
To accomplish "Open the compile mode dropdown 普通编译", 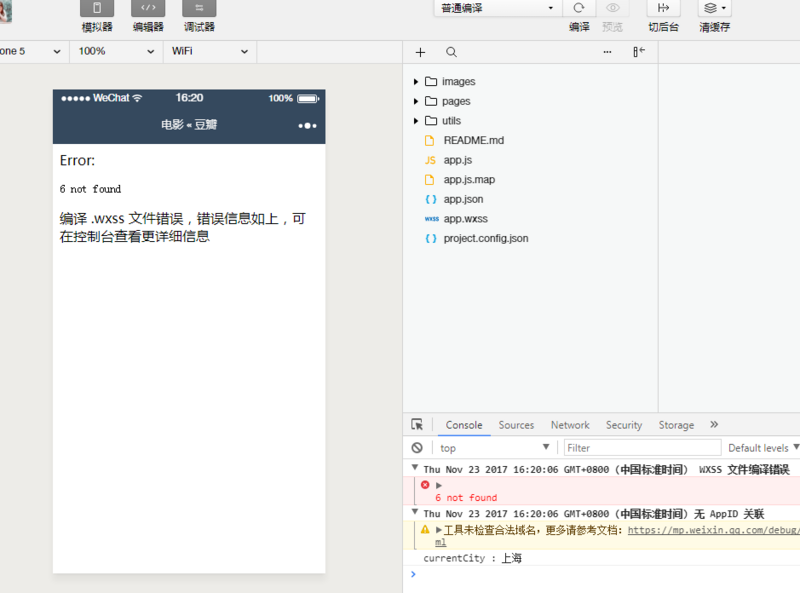I will click(497, 8).
